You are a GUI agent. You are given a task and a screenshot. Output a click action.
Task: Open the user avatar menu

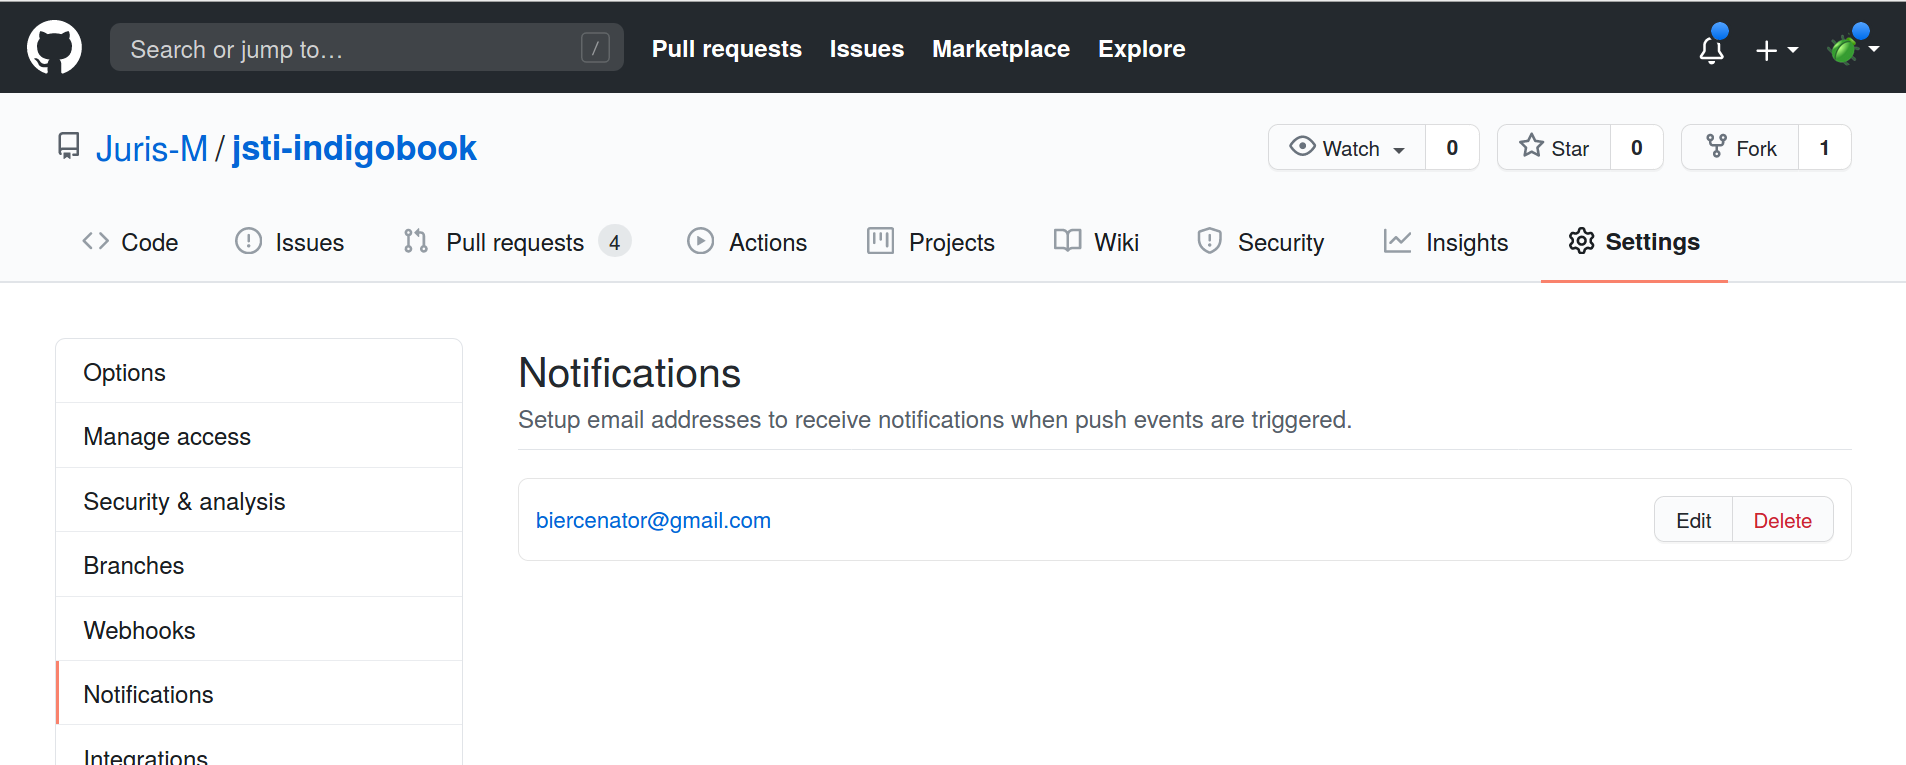click(x=1853, y=48)
